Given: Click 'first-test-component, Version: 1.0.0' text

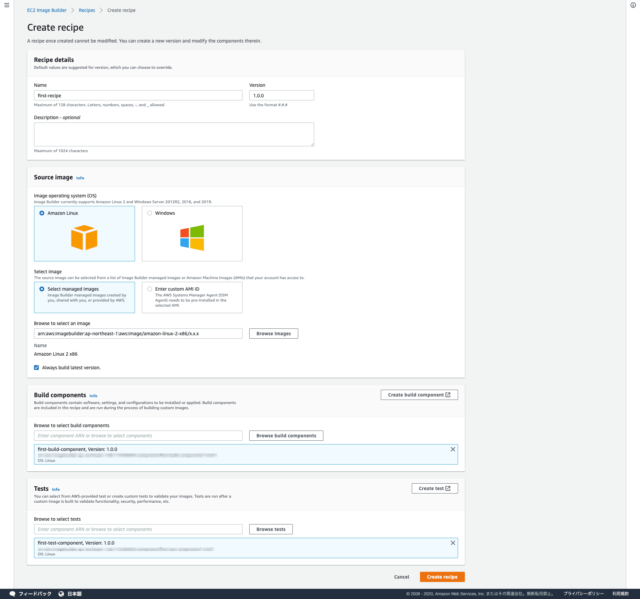Looking at the screenshot, I should coord(76,543).
